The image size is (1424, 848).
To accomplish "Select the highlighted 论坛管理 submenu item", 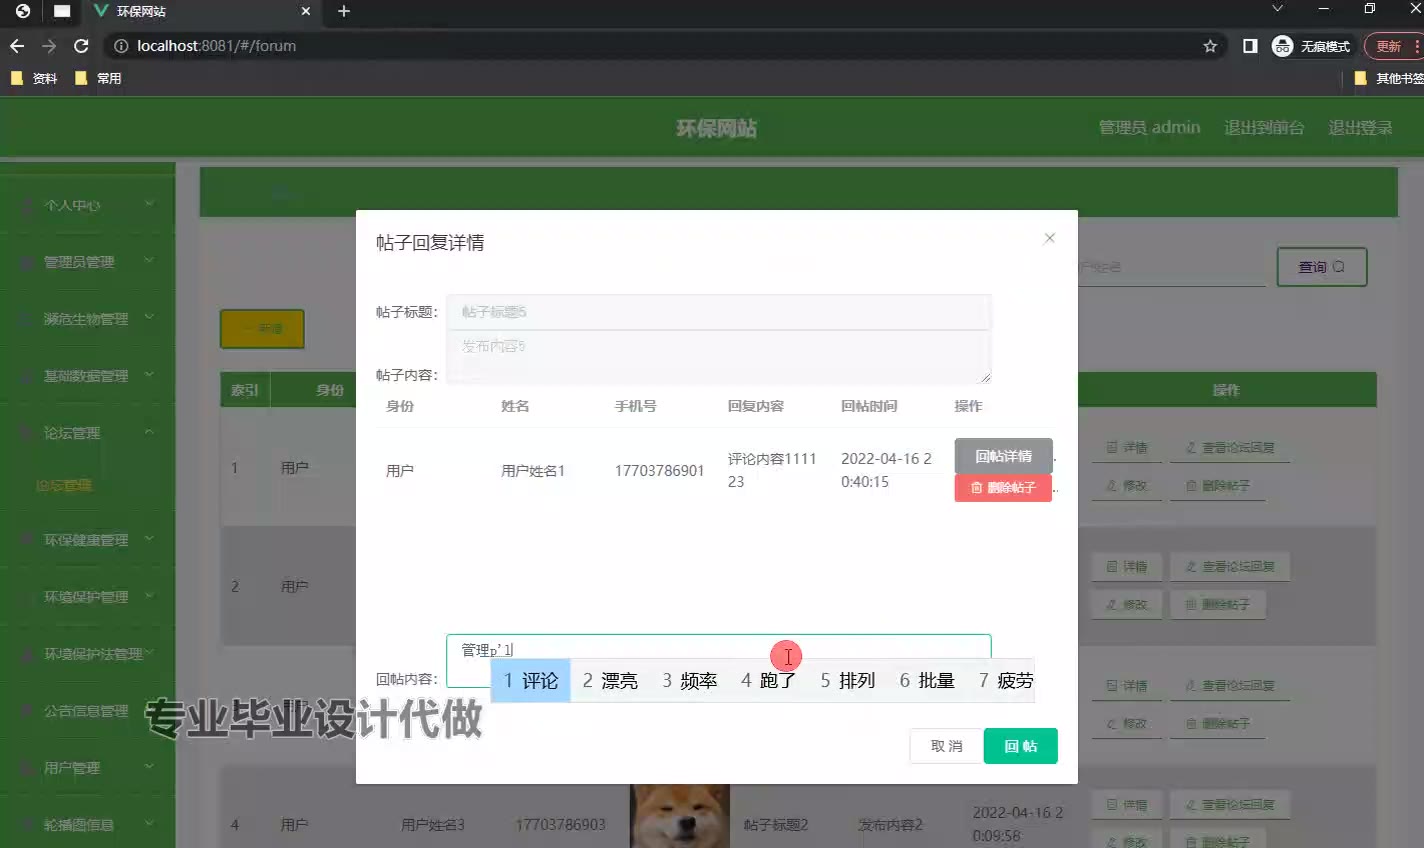I will click(x=64, y=485).
